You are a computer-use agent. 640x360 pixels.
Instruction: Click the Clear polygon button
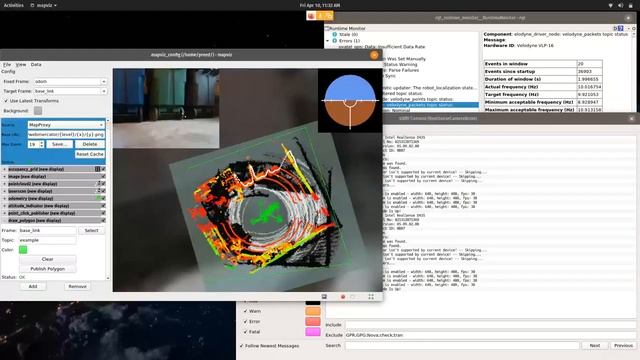click(47, 259)
